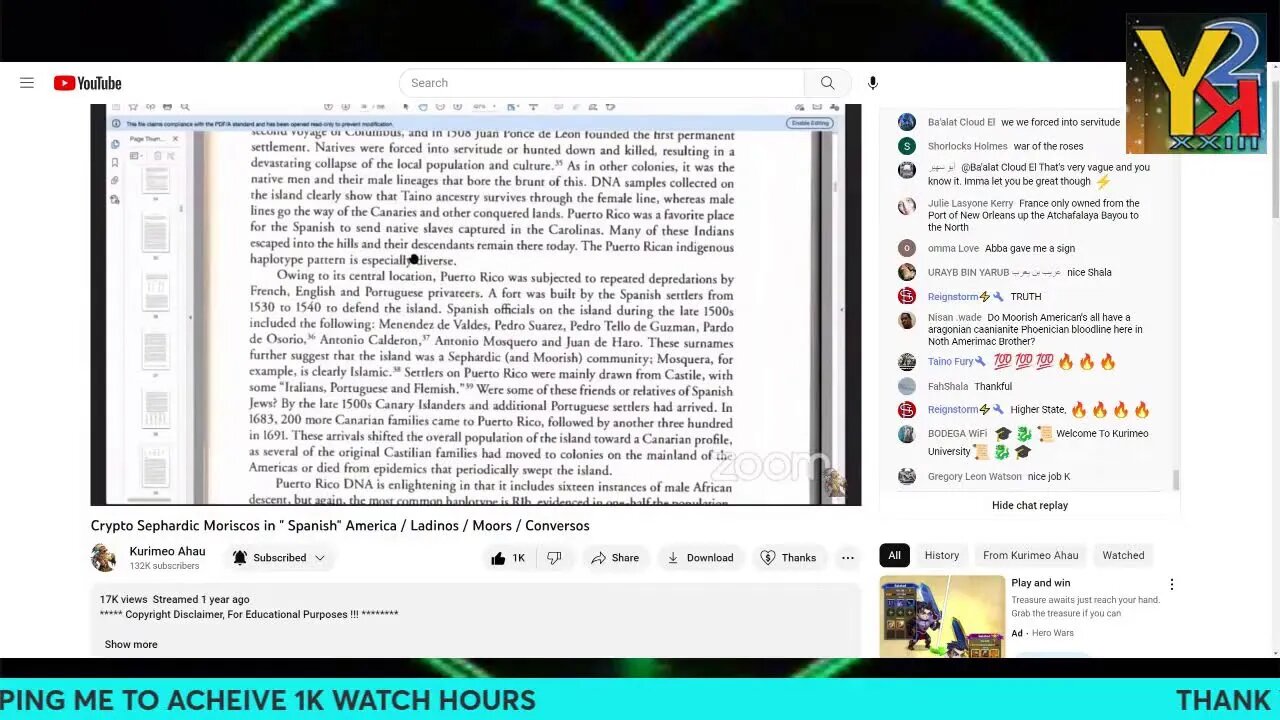The image size is (1280, 720).
Task: Send Thanks to the creator
Action: coord(788,558)
